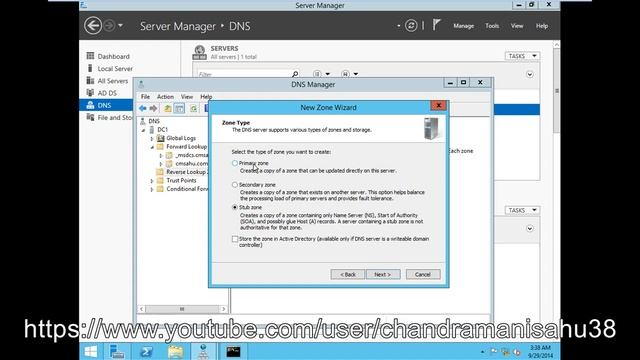Open Server Manager's Tools menu
The height and width of the screenshot is (360, 640).
point(492,26)
